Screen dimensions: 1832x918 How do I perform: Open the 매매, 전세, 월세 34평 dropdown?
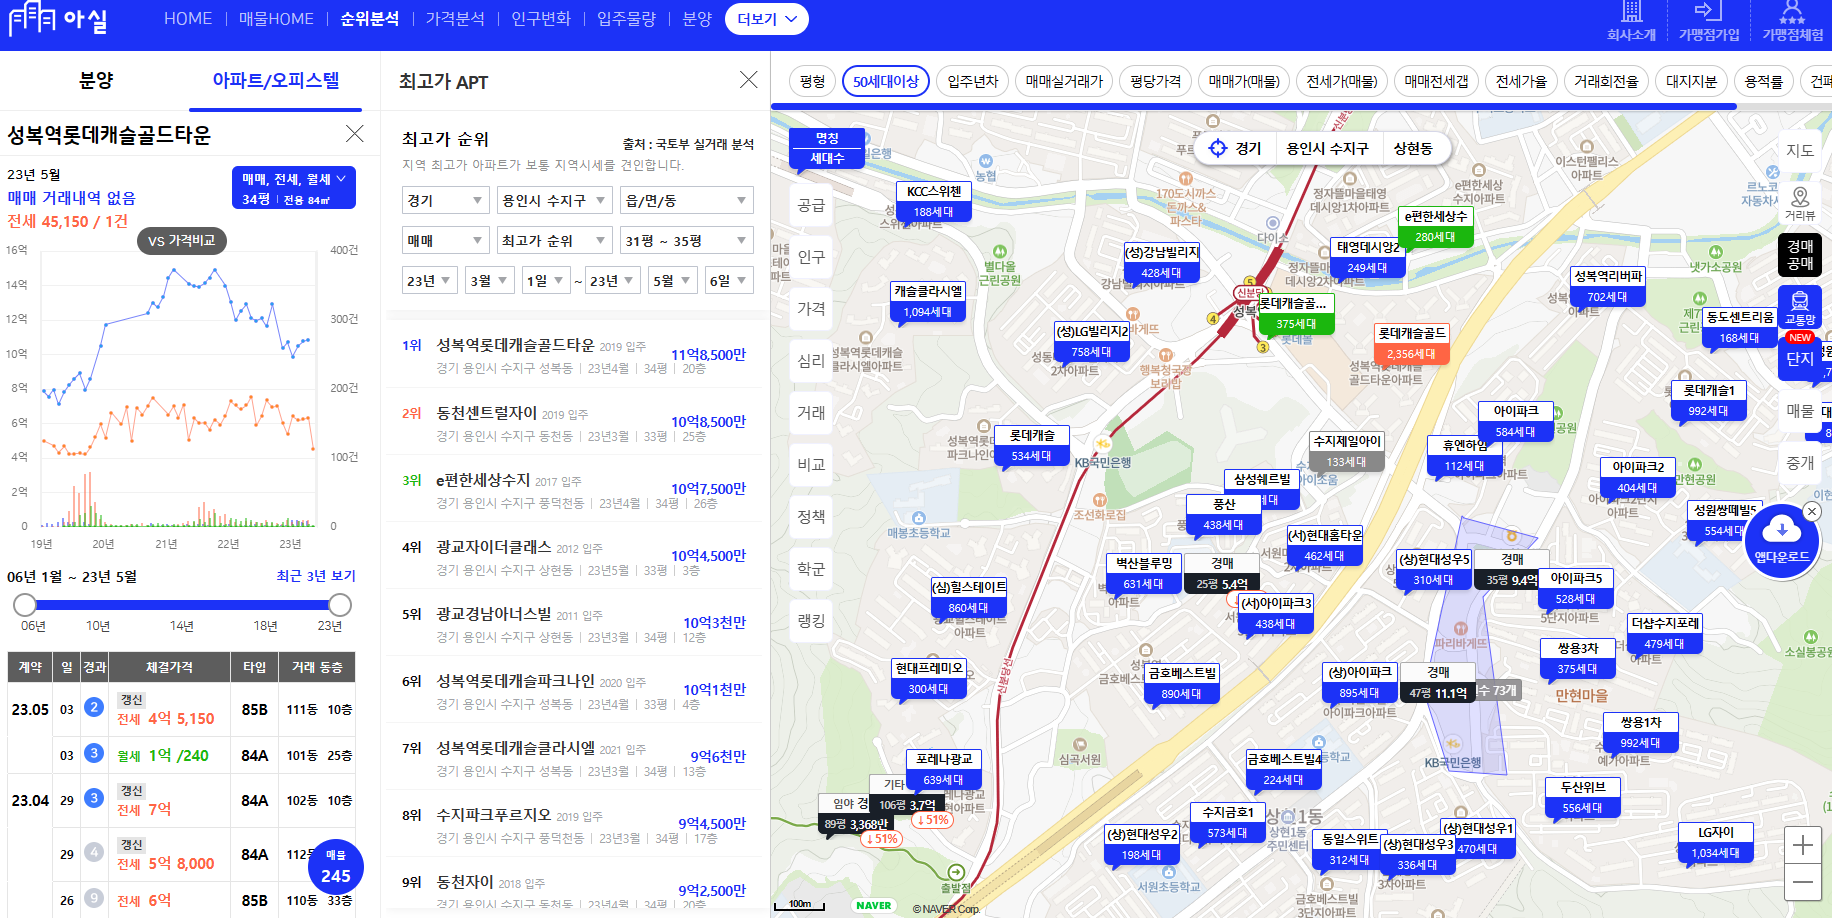click(294, 187)
